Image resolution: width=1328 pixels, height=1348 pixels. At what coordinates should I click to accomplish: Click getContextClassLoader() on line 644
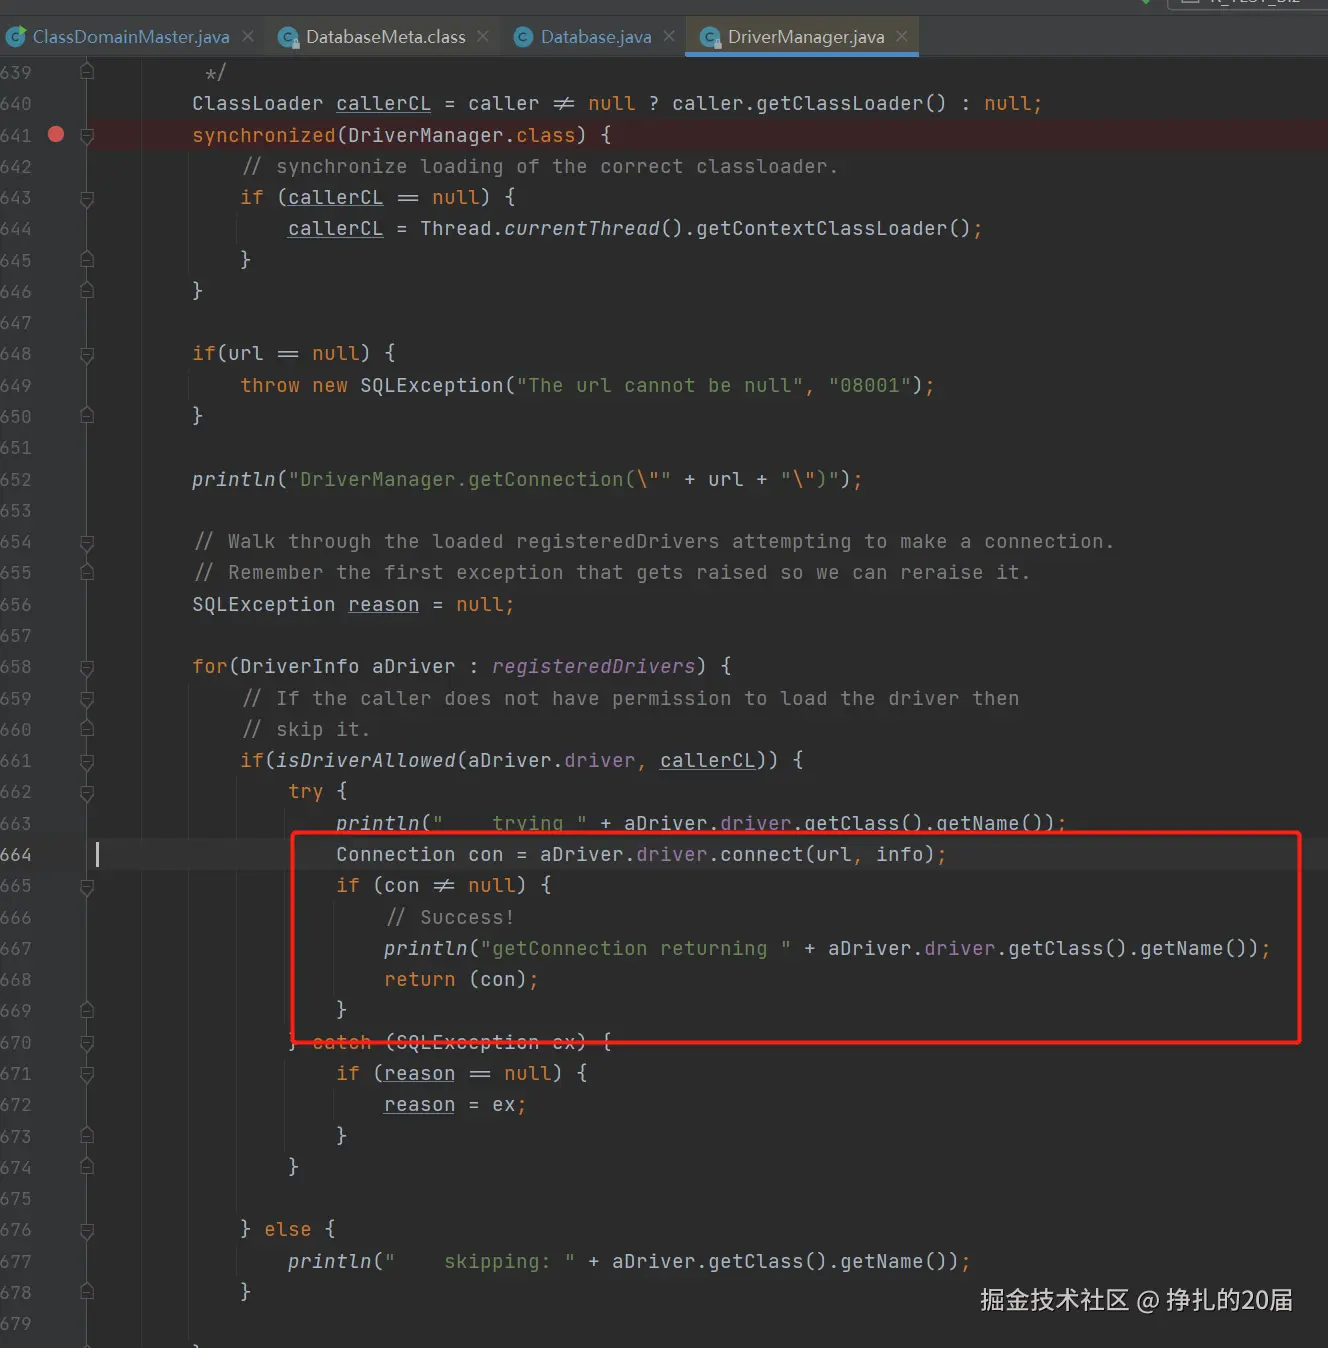click(833, 229)
